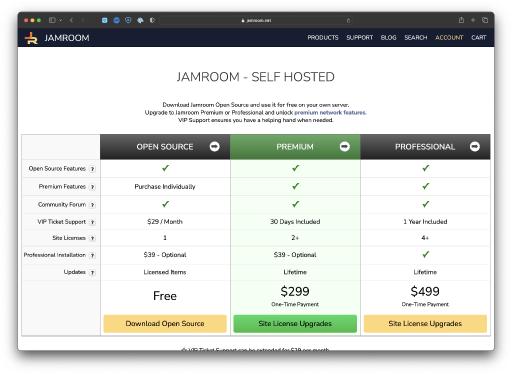Screen dimensions: 512x374
Task: Click the VIP Ticket Support row label
Action: point(62,222)
